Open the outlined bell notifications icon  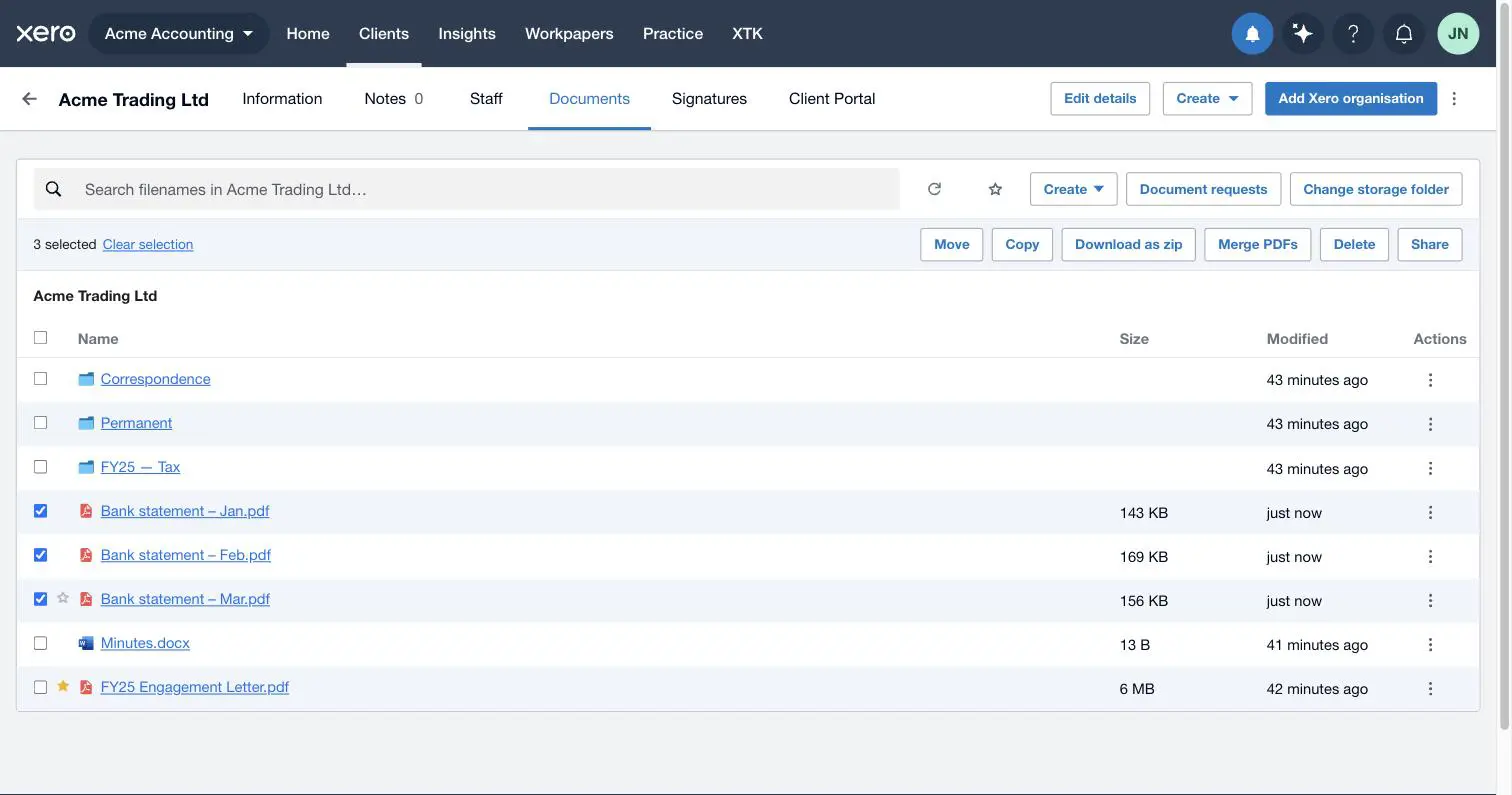1404,34
